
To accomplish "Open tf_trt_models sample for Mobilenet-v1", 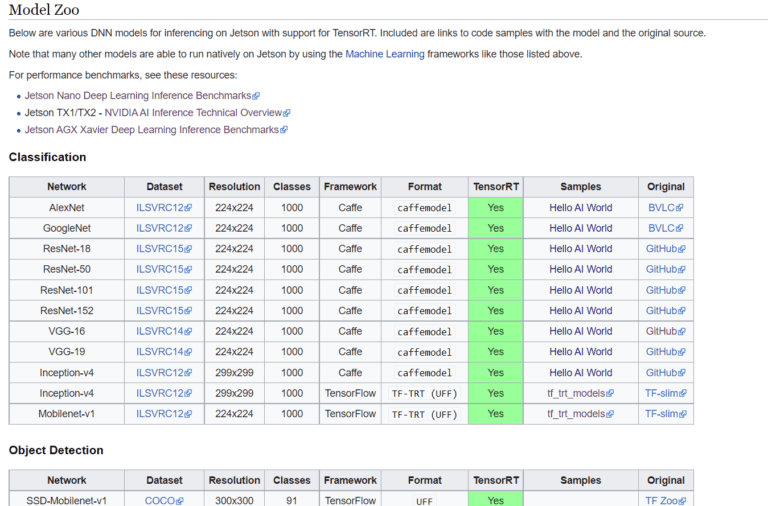I will (576, 414).
